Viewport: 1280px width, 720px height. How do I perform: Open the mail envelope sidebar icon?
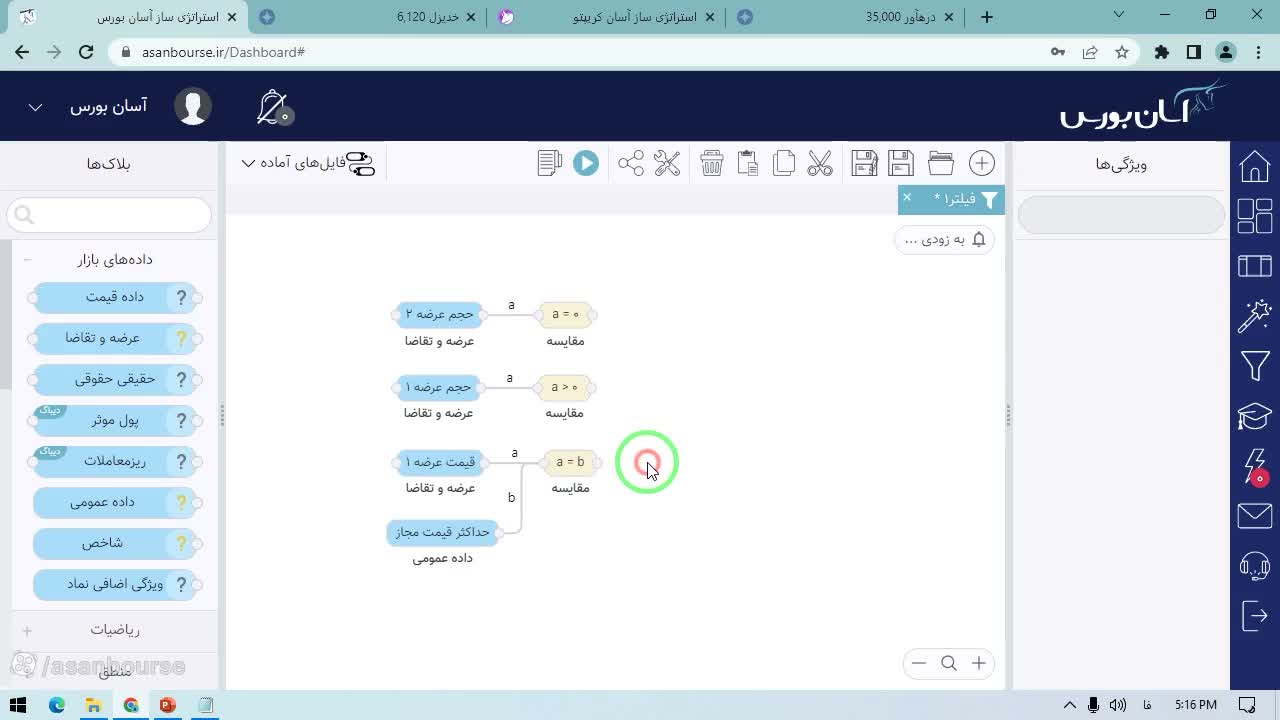point(1255,516)
